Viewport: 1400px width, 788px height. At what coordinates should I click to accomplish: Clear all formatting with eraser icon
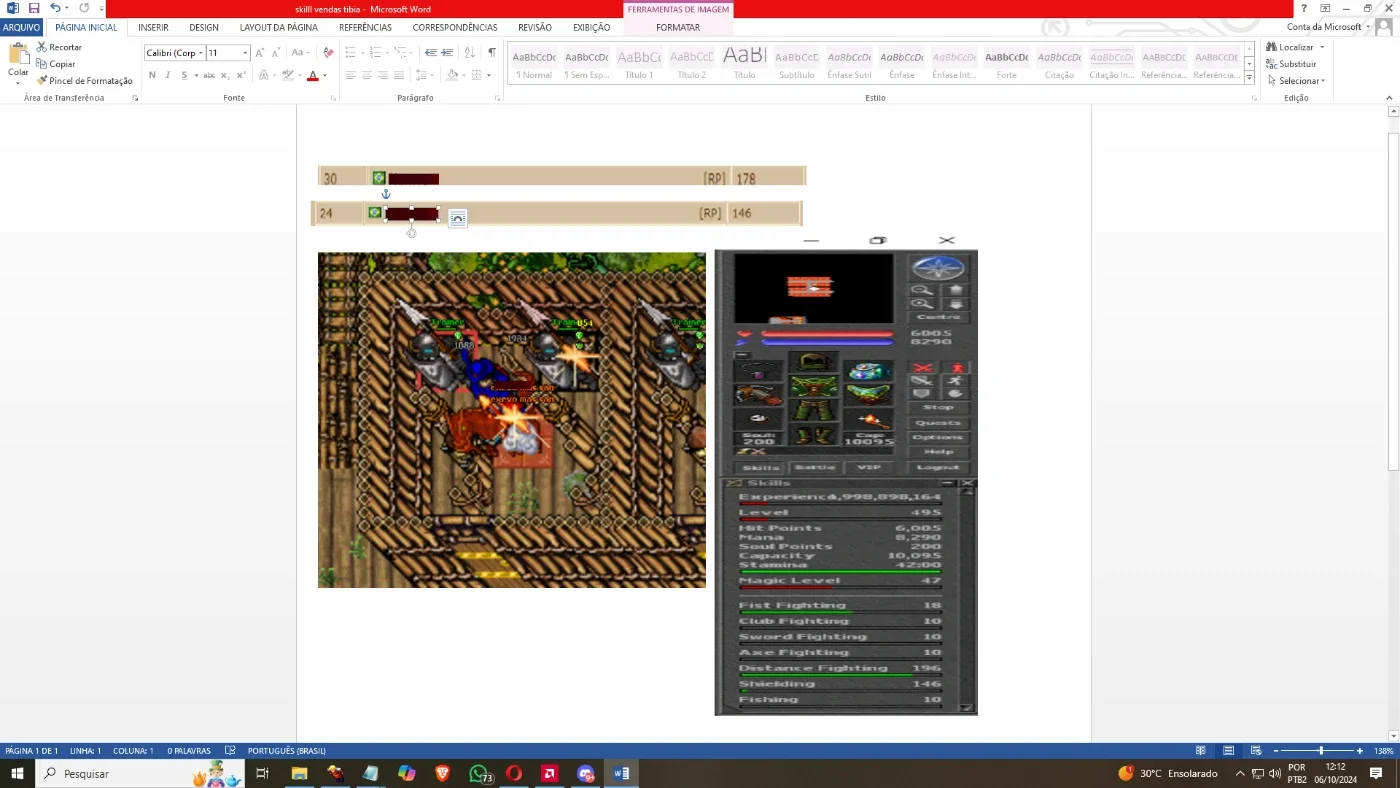(x=328, y=53)
